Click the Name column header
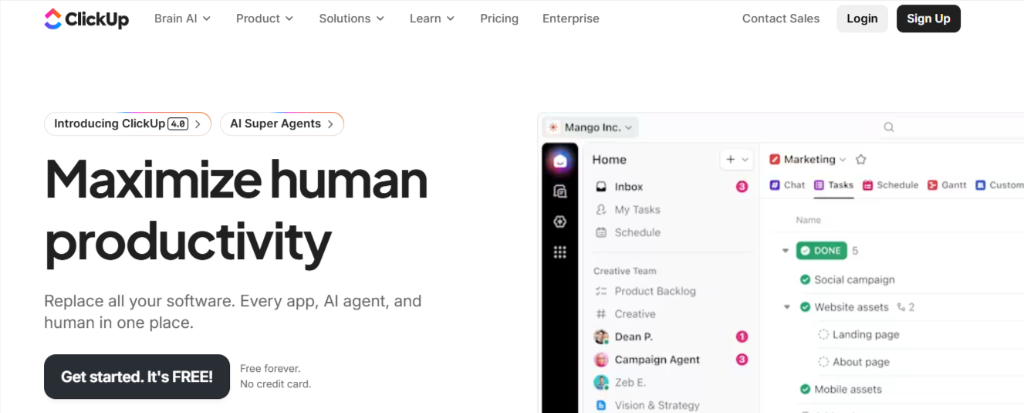 (x=808, y=220)
